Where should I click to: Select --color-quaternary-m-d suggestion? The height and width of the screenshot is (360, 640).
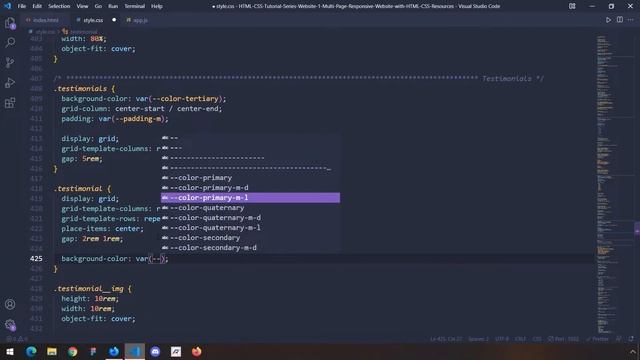click(250, 218)
